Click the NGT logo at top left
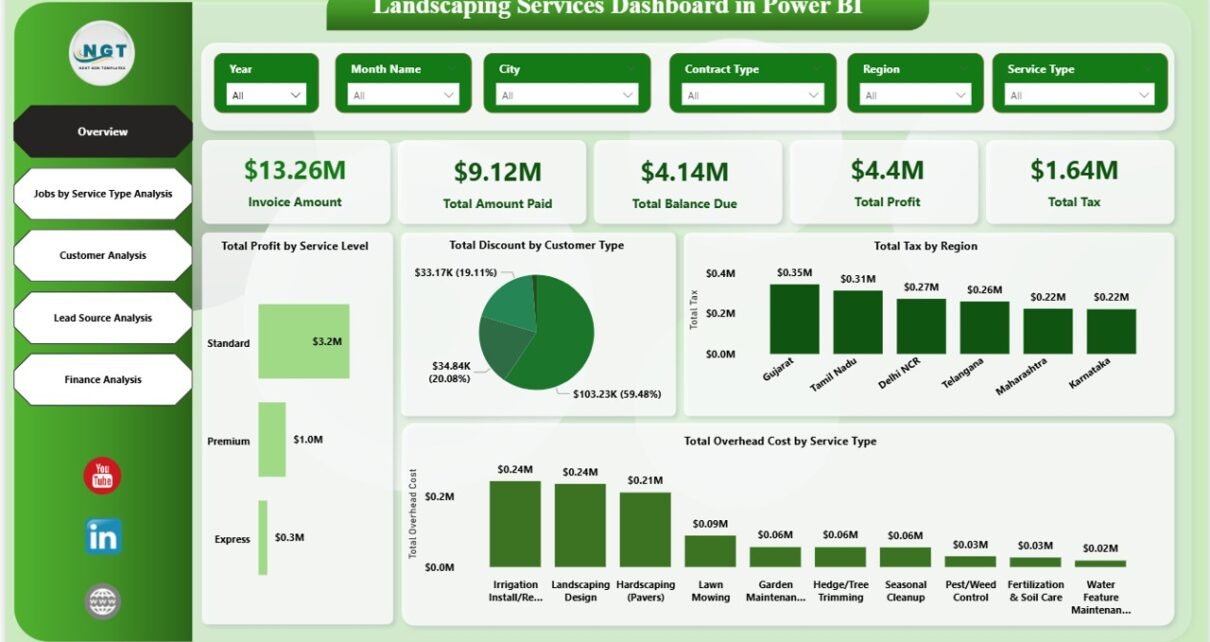 (102, 53)
